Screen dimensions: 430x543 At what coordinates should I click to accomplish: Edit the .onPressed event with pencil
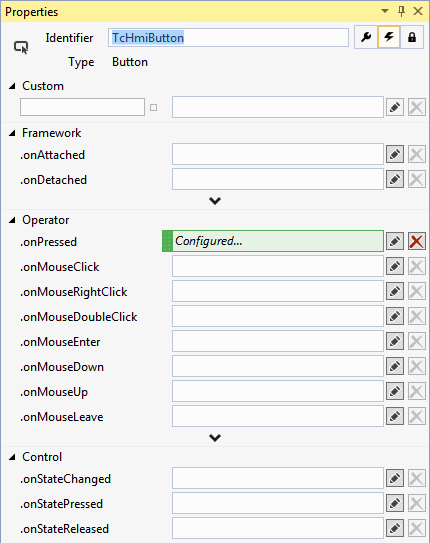pos(395,241)
